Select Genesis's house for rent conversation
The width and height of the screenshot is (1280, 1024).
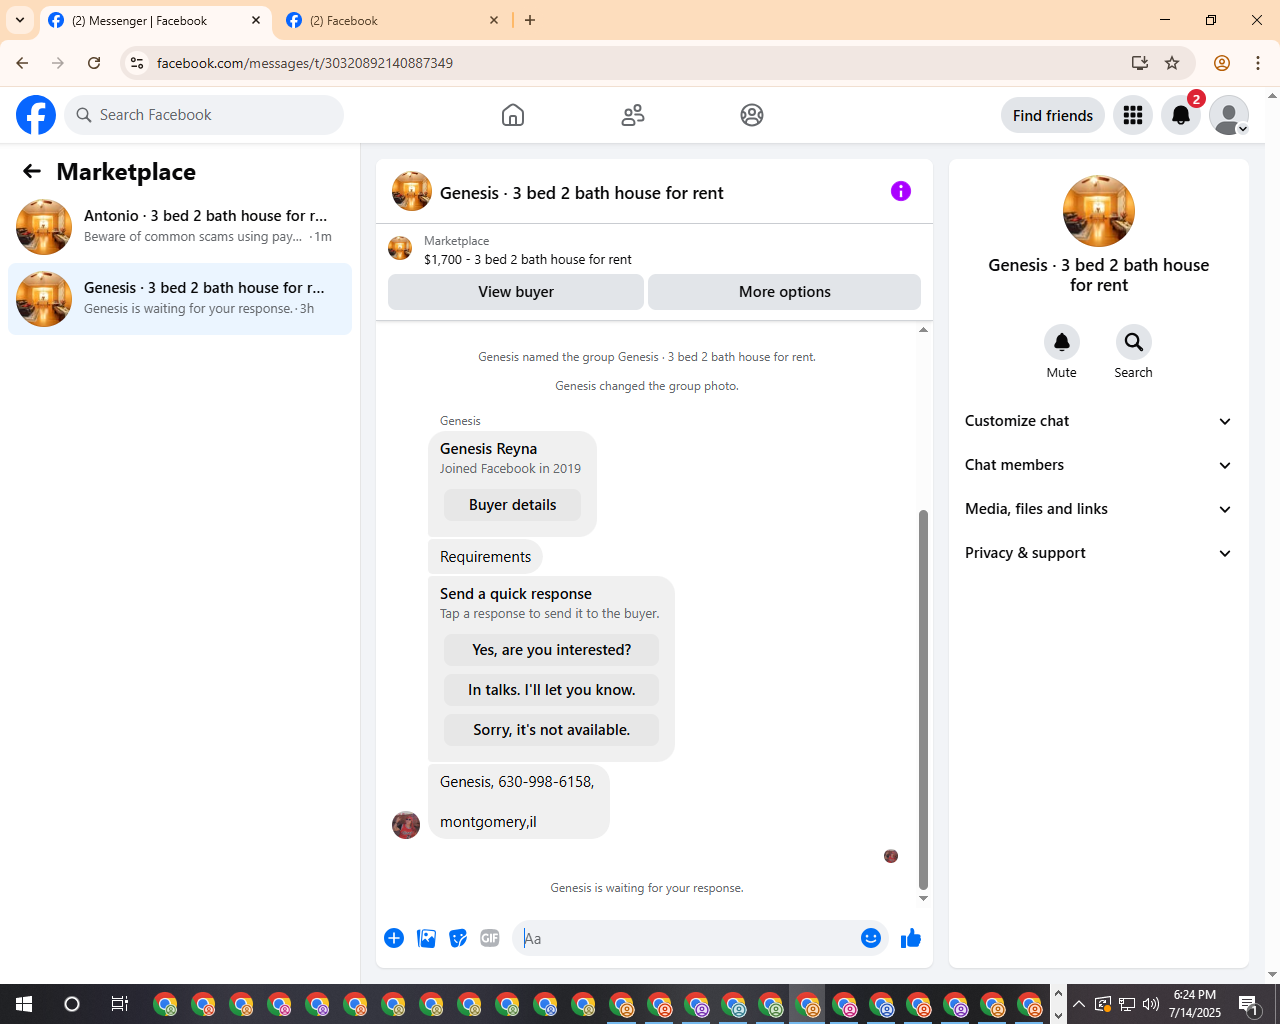pos(180,299)
